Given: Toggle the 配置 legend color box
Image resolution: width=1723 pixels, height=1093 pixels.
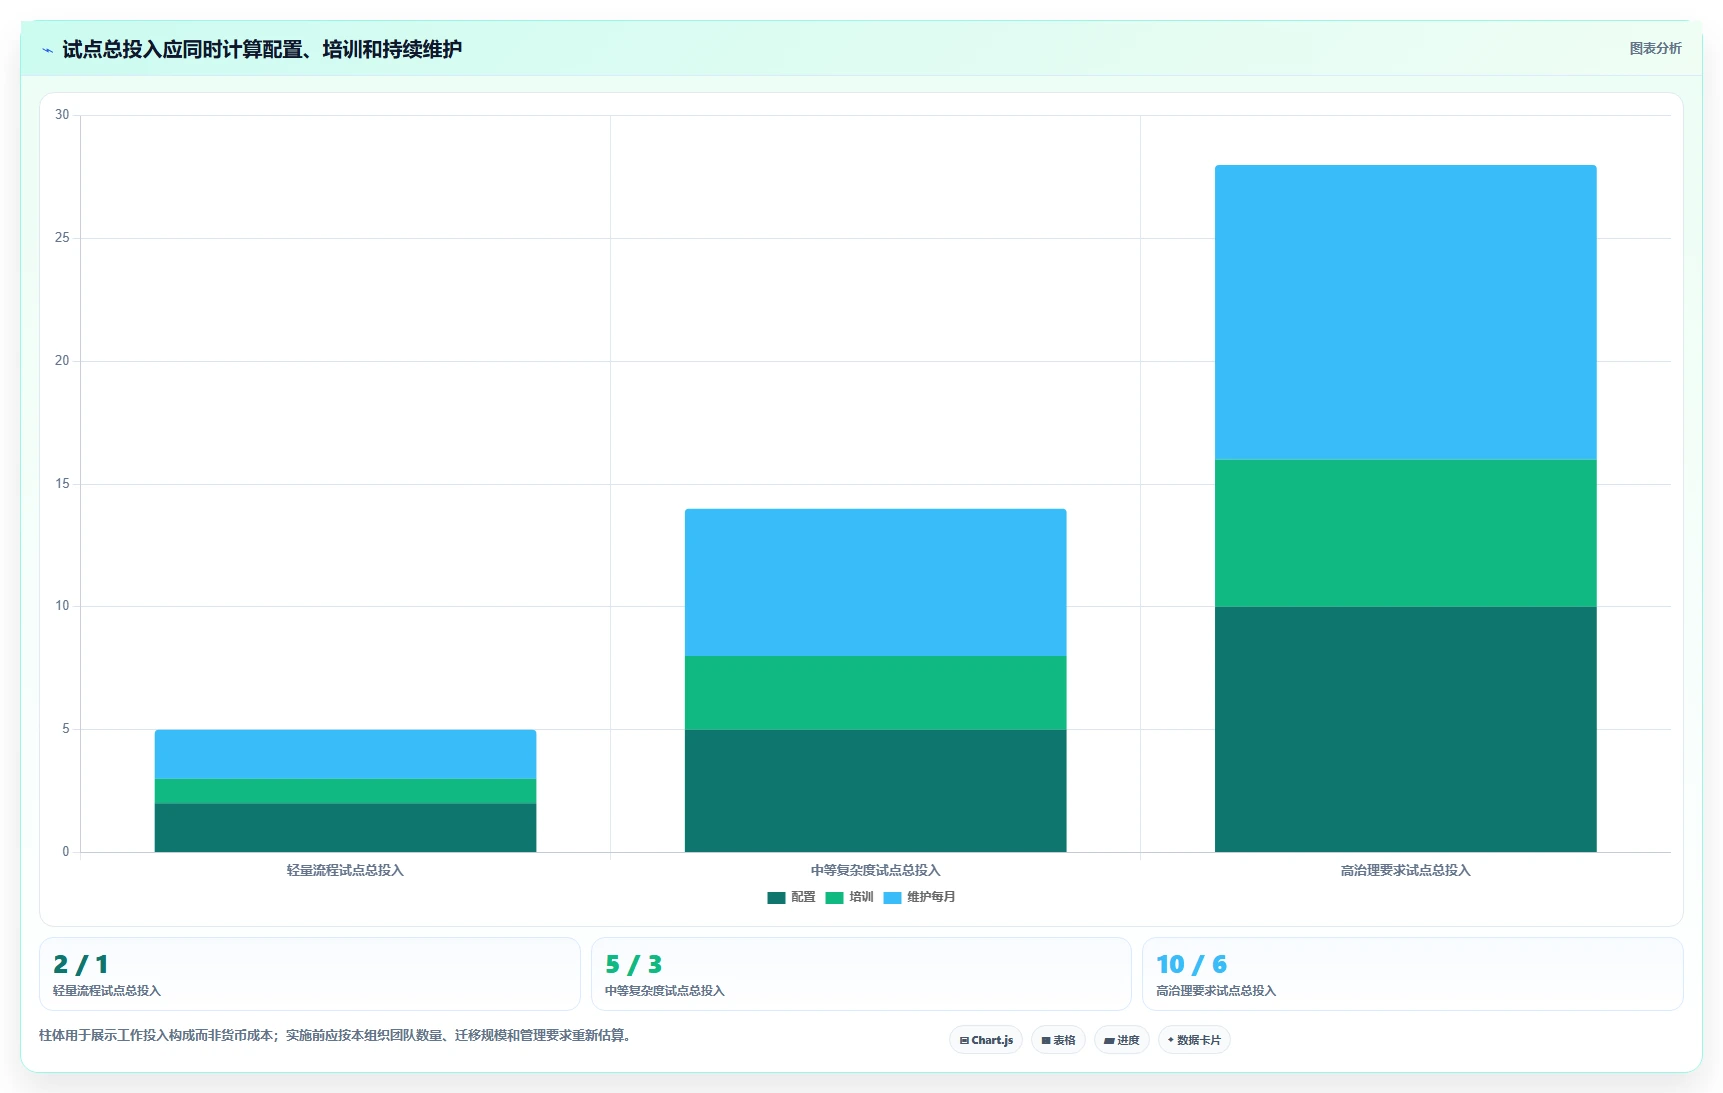Looking at the screenshot, I should pyautogui.click(x=776, y=898).
